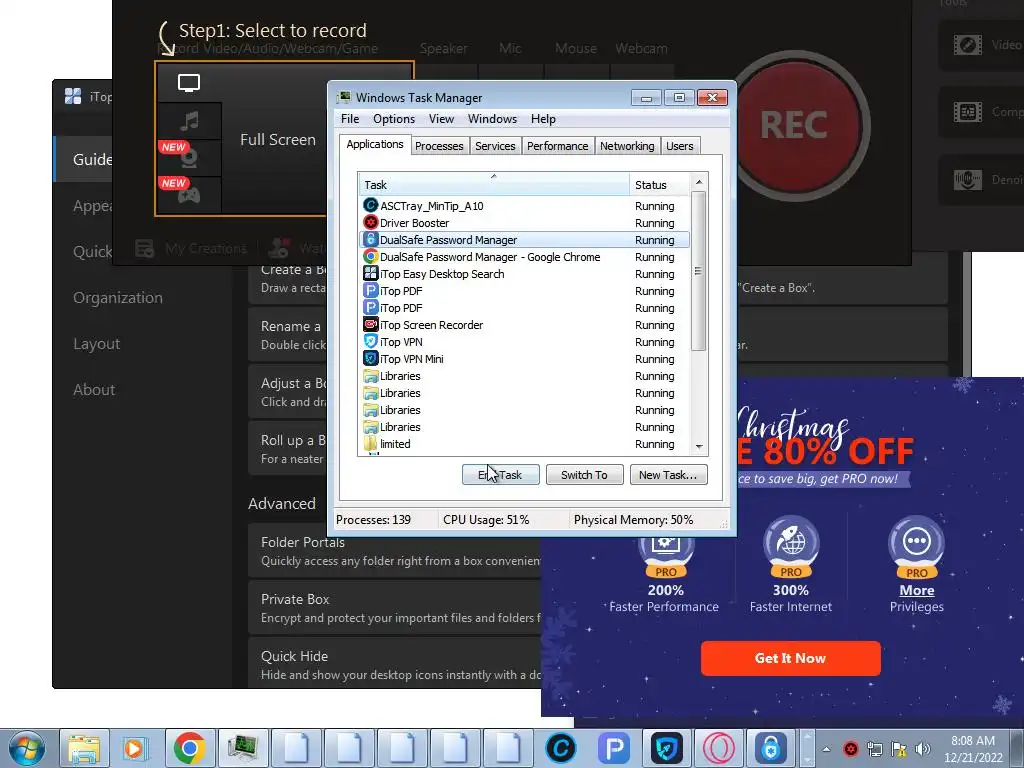Activate the Task Manager taskbar icon
This screenshot has height=768, width=1024.
coord(243,748)
